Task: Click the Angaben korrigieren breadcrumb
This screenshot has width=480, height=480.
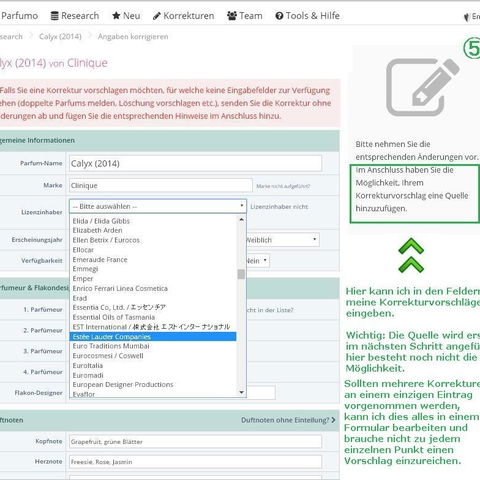Action: coord(133,37)
